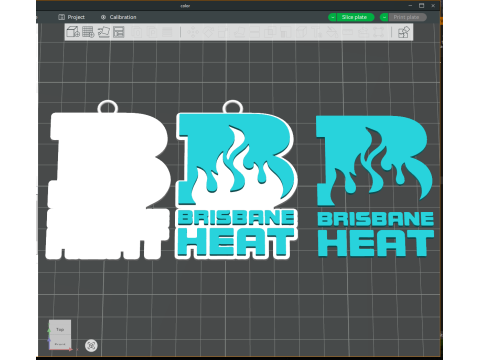The image size is (480, 360).
Task: Click the Add plate icon
Action: [88, 32]
